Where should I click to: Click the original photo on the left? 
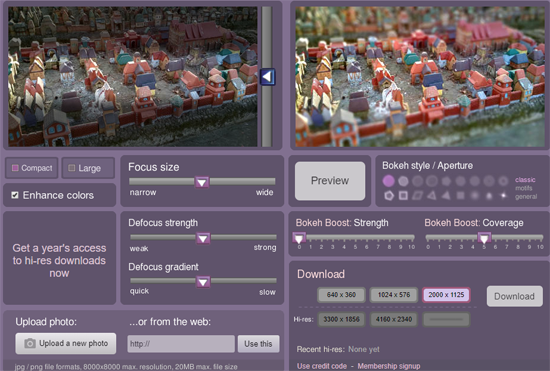(133, 76)
